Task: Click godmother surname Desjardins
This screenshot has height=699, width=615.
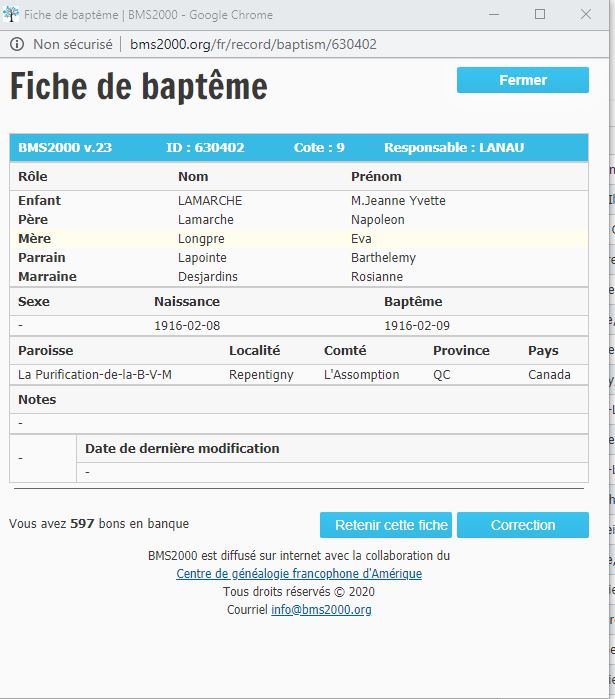Action: point(208,277)
